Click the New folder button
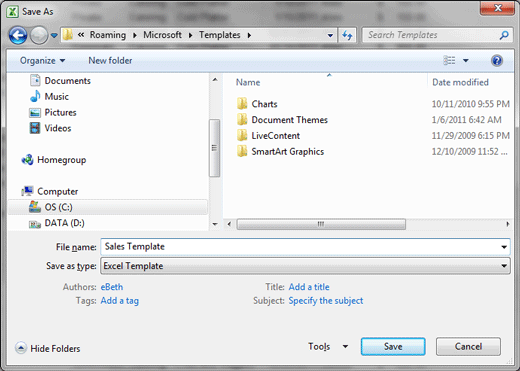Image resolution: width=520 pixels, height=371 pixels. pyautogui.click(x=110, y=61)
